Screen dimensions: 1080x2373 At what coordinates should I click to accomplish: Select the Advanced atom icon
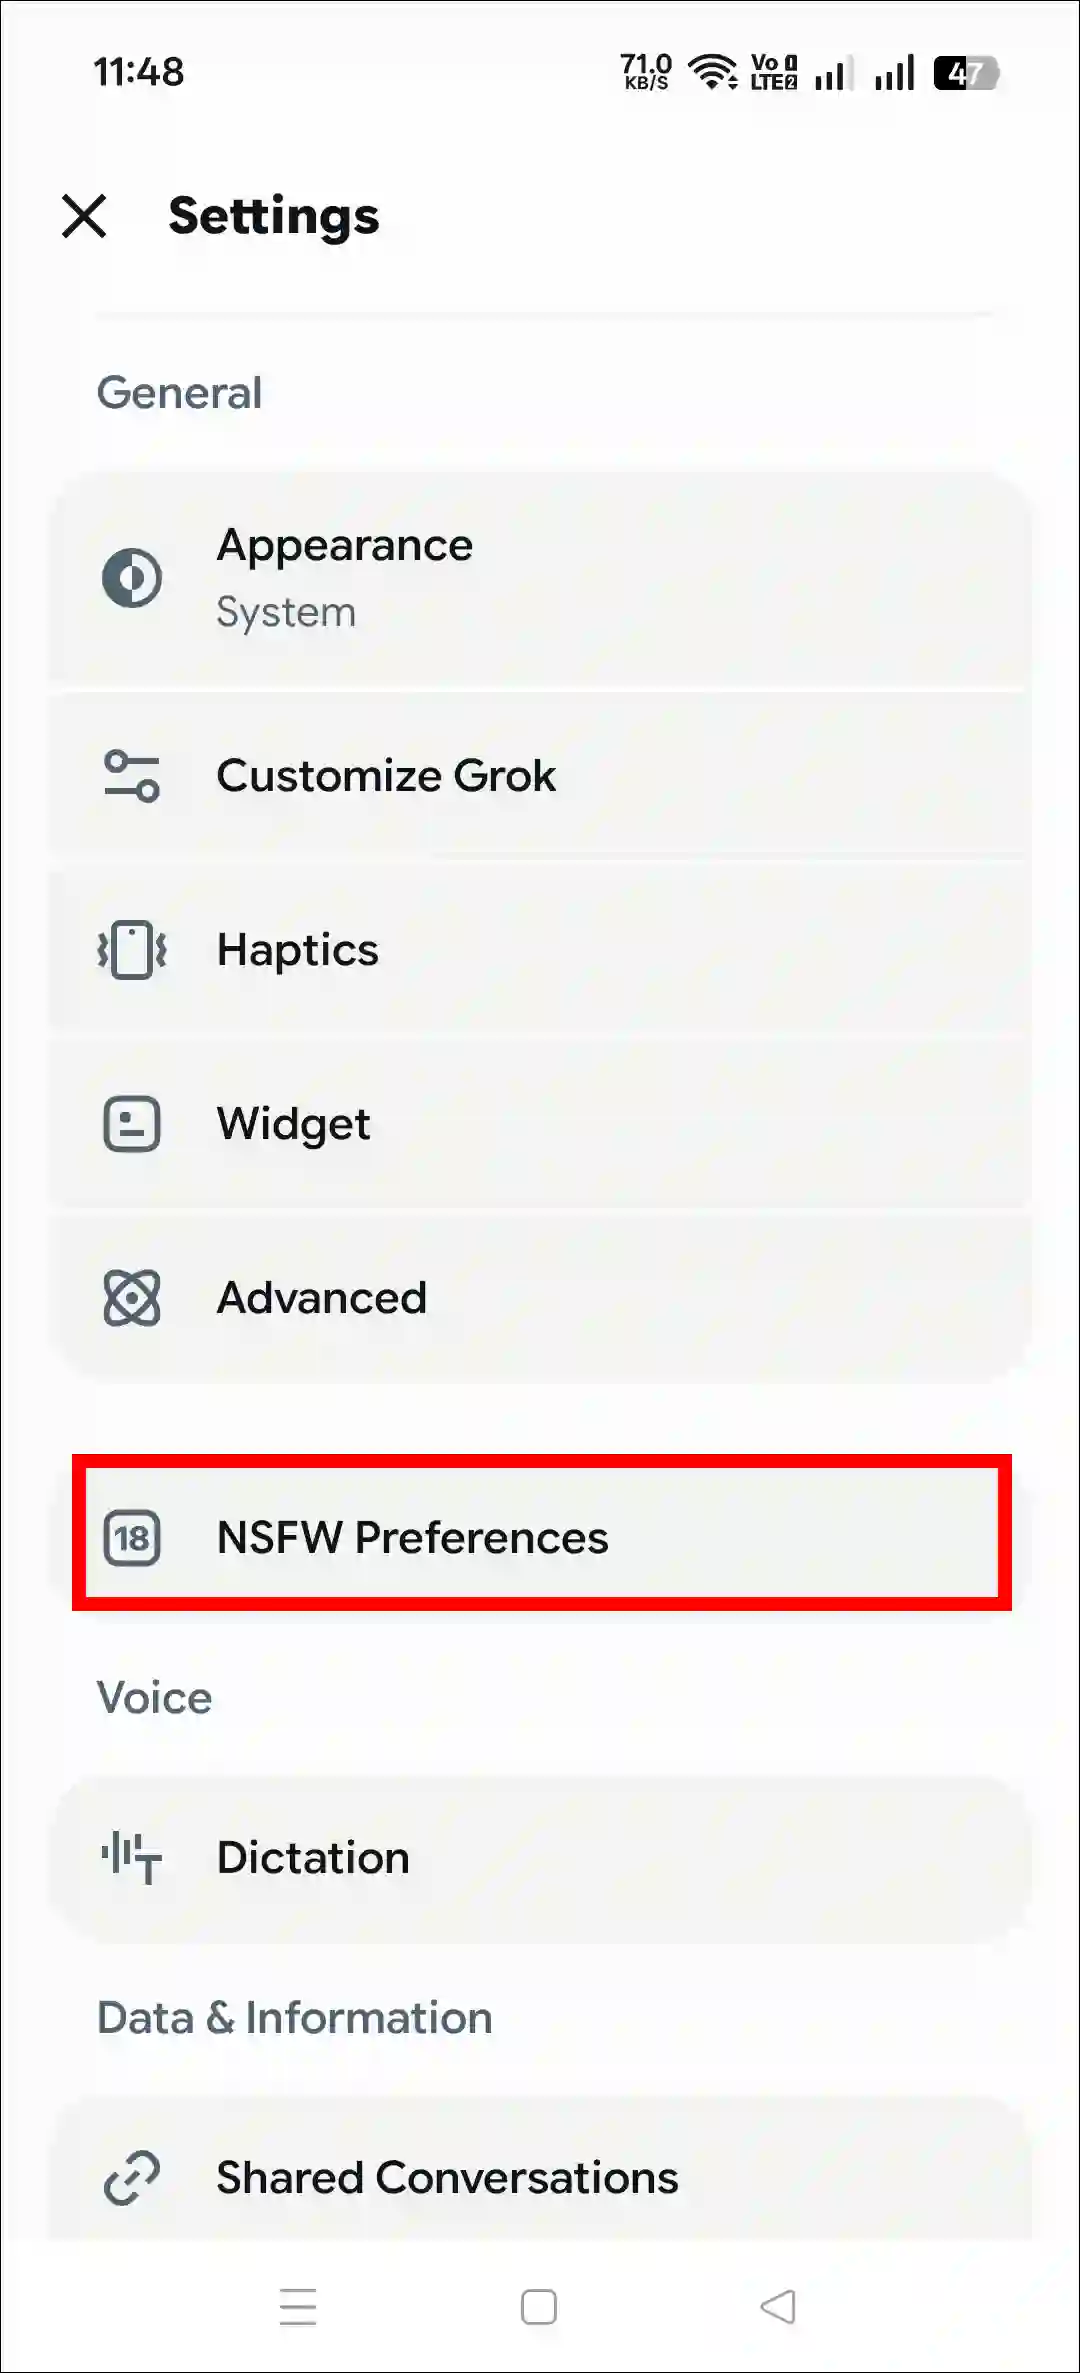pos(131,1297)
